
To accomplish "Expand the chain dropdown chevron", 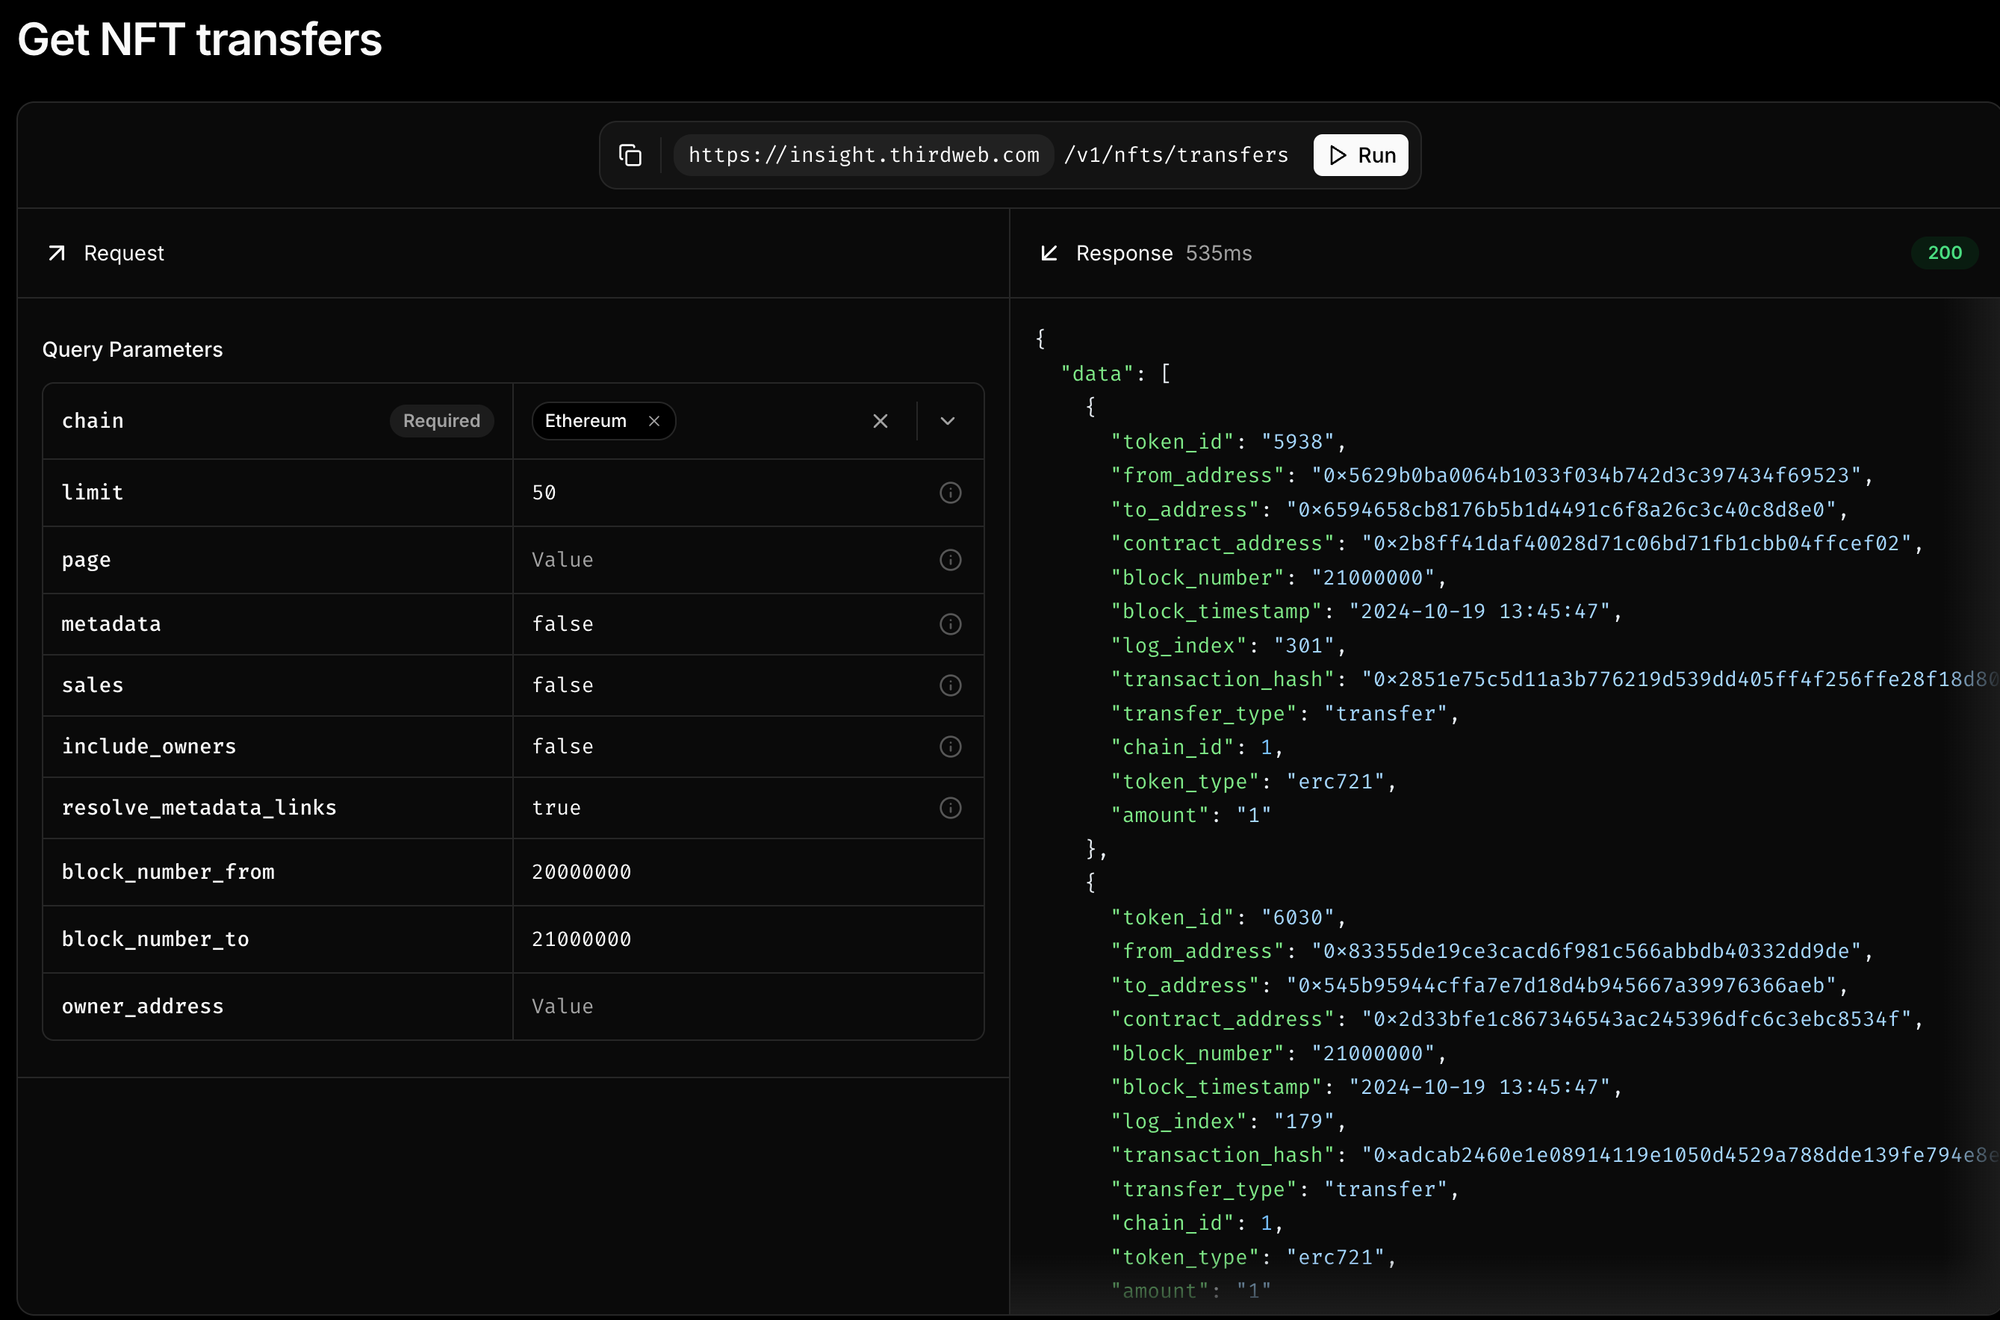I will click(x=948, y=421).
